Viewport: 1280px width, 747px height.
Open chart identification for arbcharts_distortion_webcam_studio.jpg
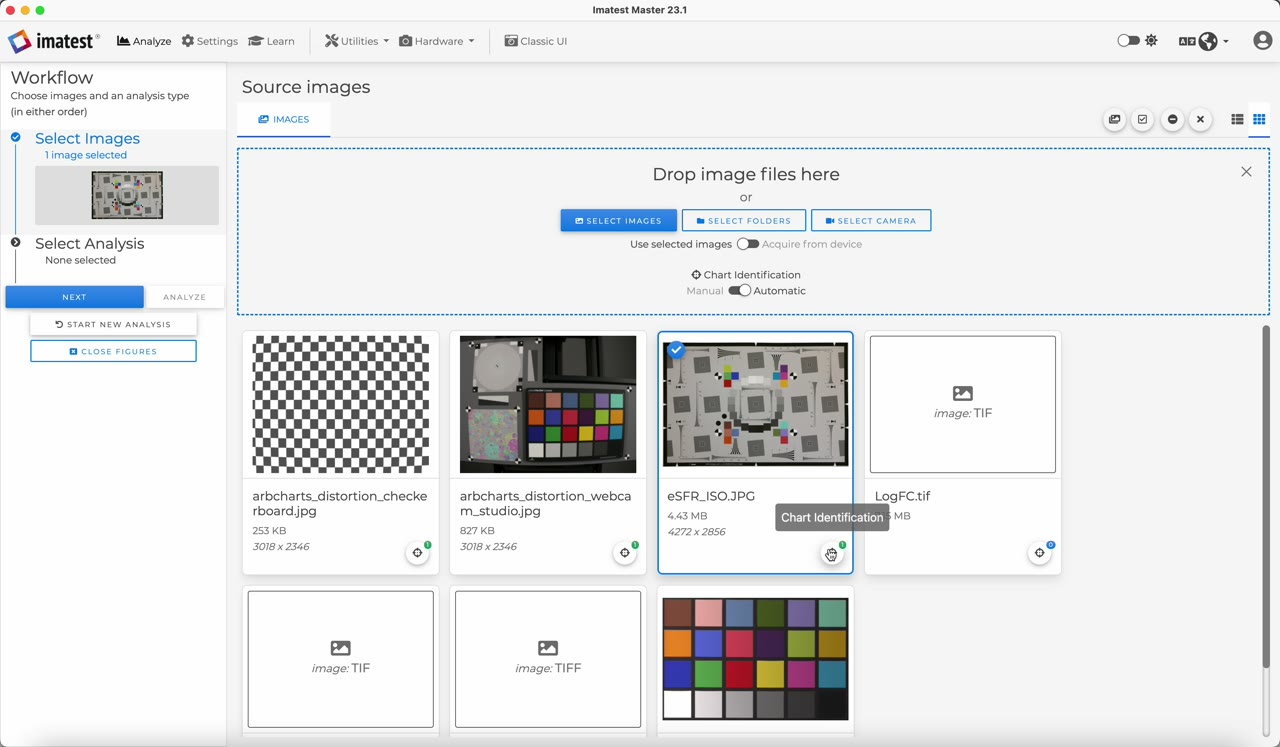[625, 553]
